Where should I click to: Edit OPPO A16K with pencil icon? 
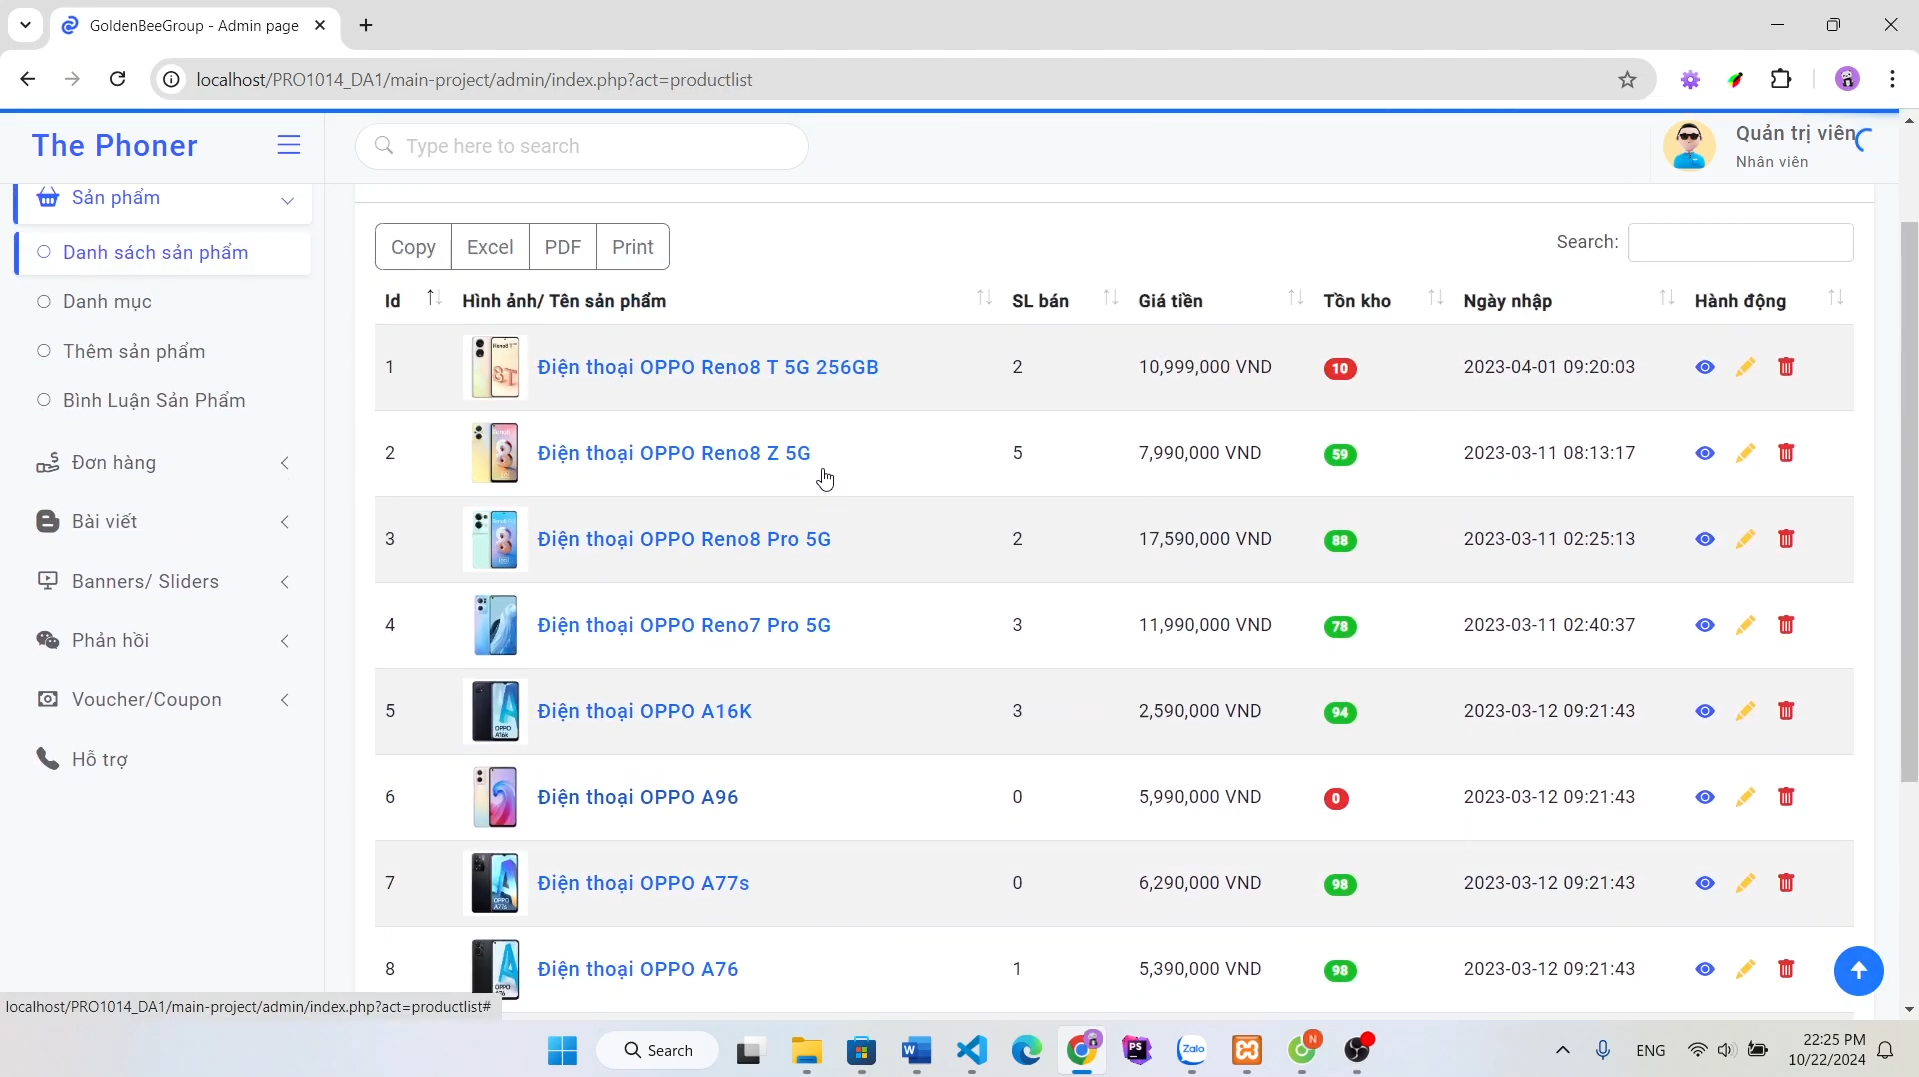tap(1745, 711)
